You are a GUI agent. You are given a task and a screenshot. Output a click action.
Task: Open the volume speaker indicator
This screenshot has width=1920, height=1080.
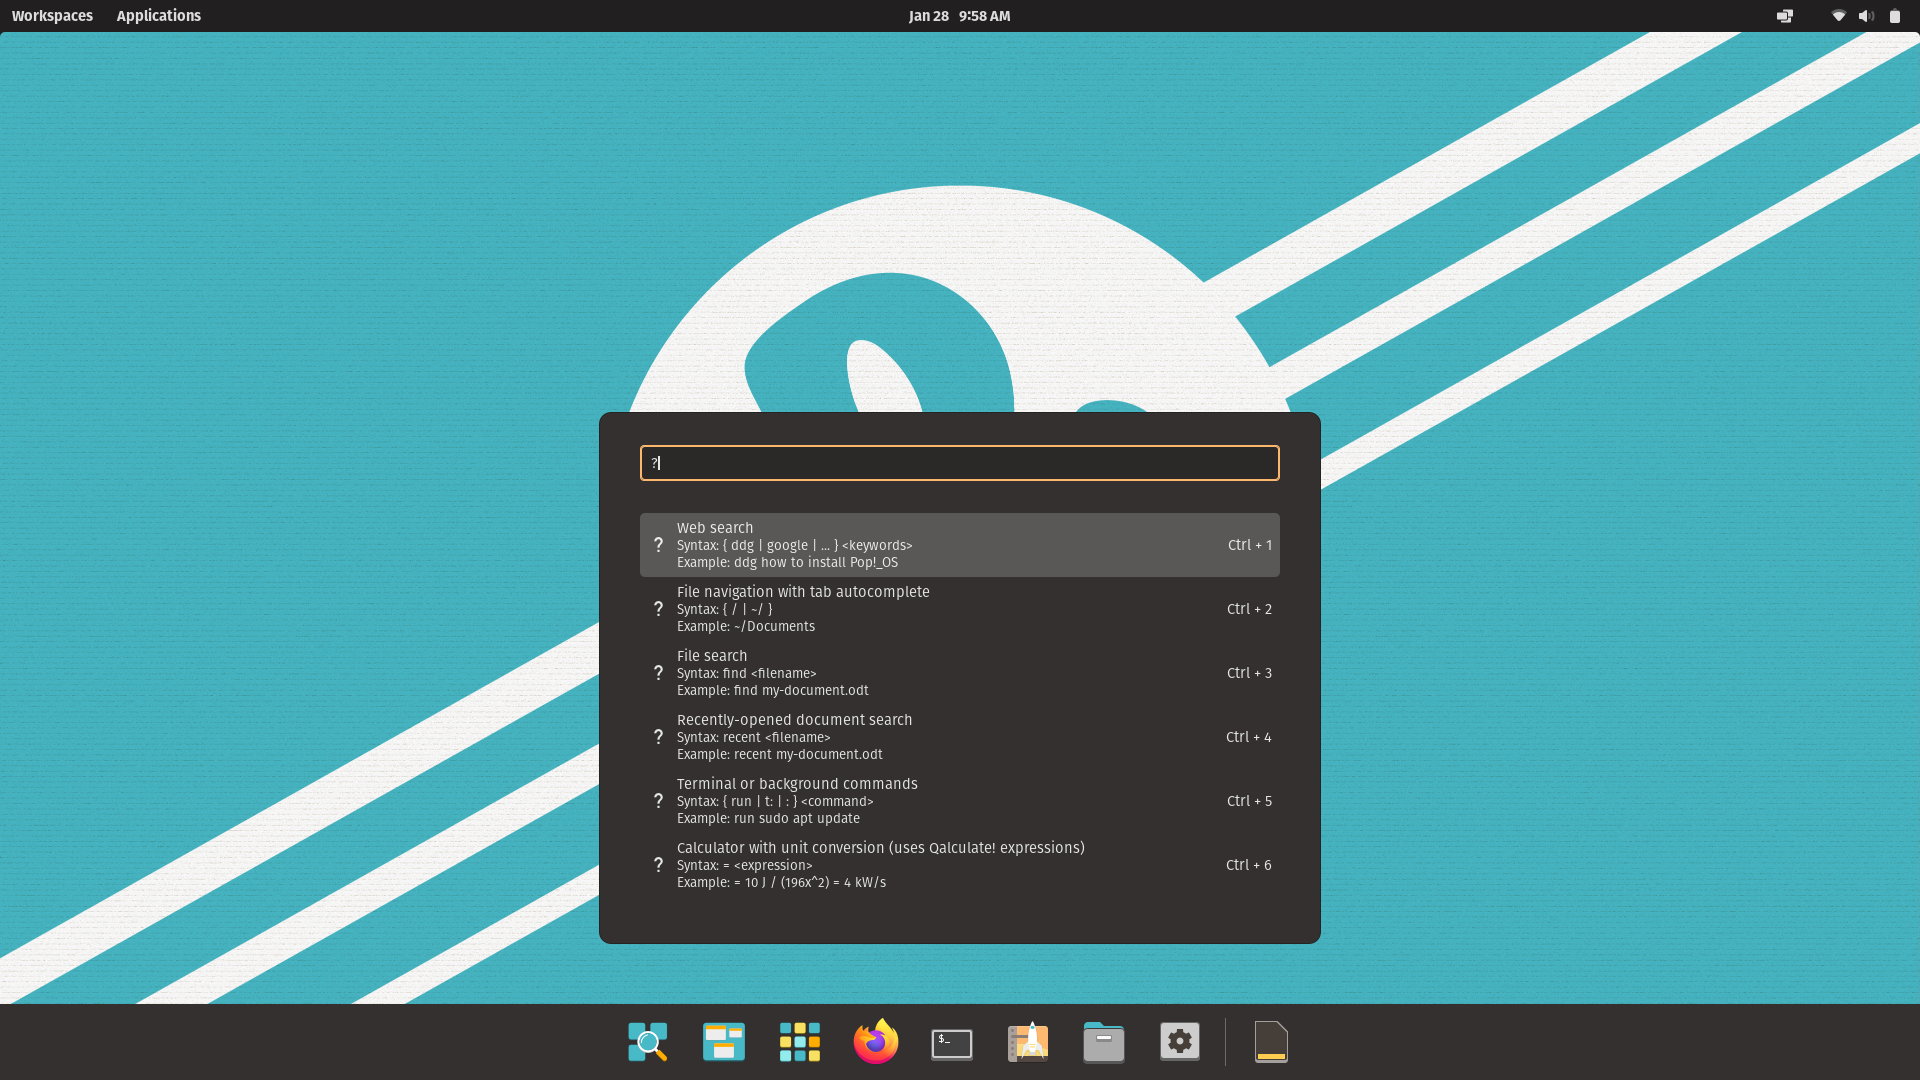(1866, 16)
